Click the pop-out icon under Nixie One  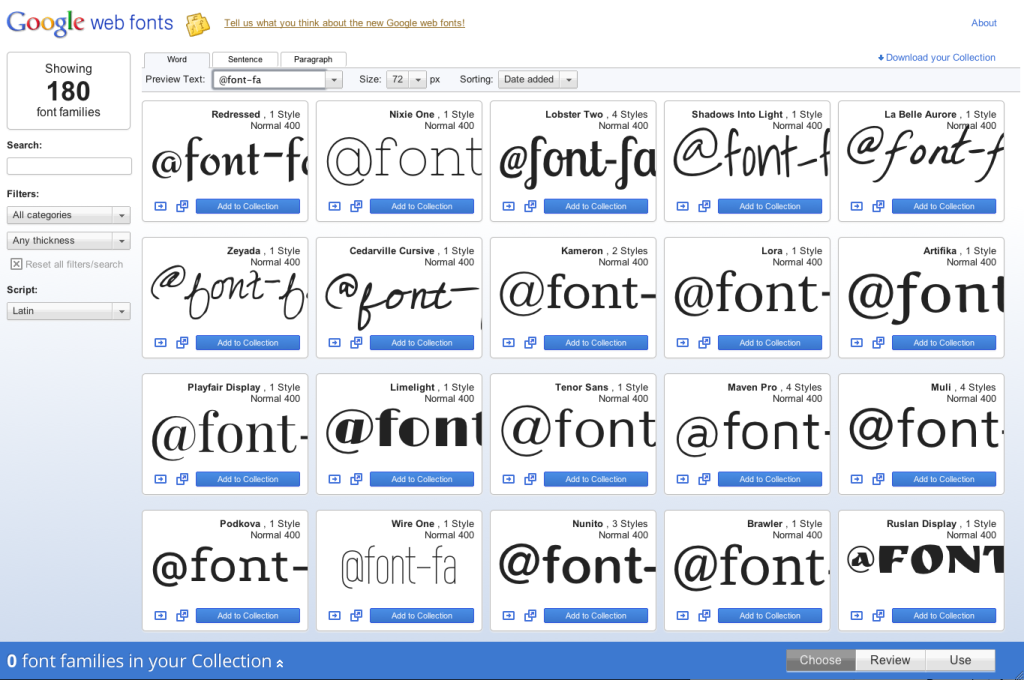[356, 206]
